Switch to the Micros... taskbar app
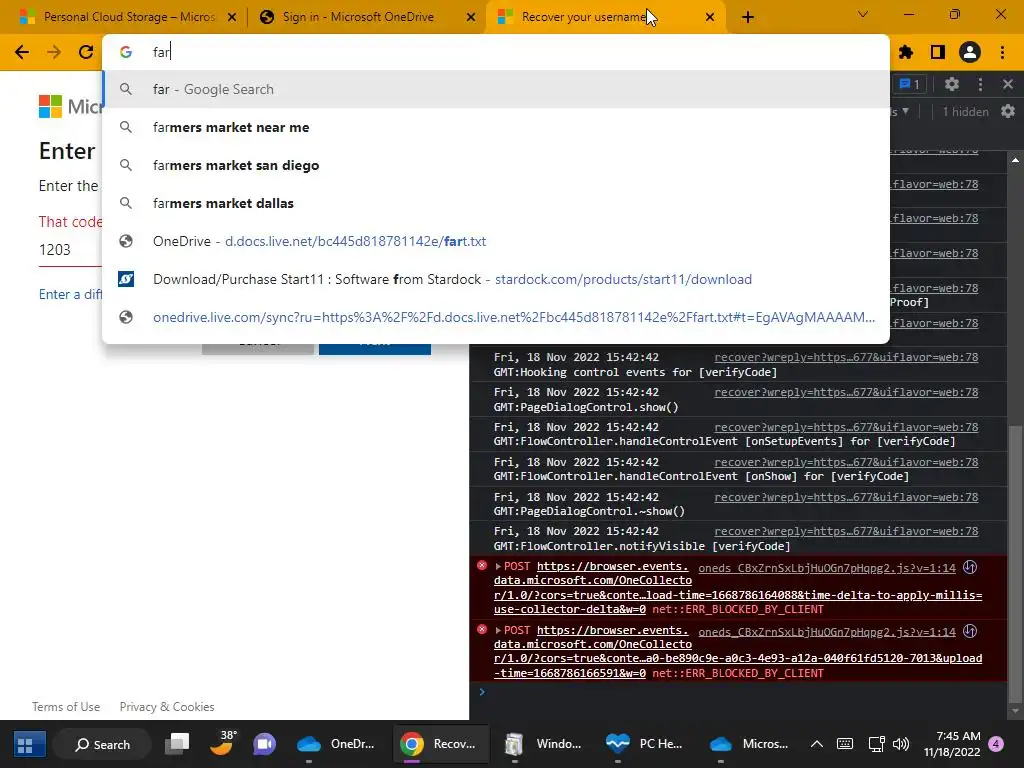The height and width of the screenshot is (768, 1024). coord(748,744)
